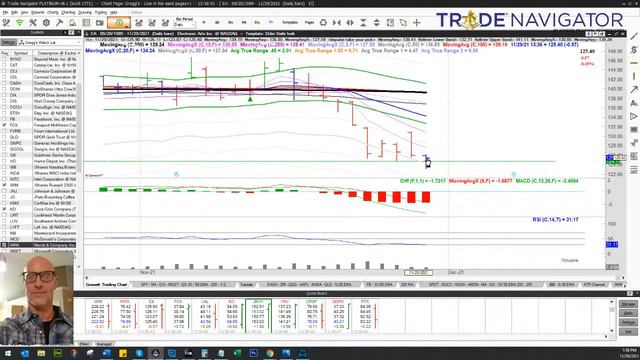Uncheck the flag checkbox for IWM
This screenshot has height=360, width=640.
click(x=4, y=185)
